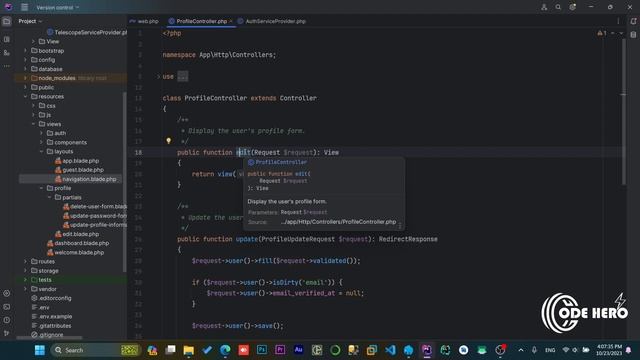This screenshot has height=360, width=640.
Task: Expand the public folder
Action: point(25,87)
